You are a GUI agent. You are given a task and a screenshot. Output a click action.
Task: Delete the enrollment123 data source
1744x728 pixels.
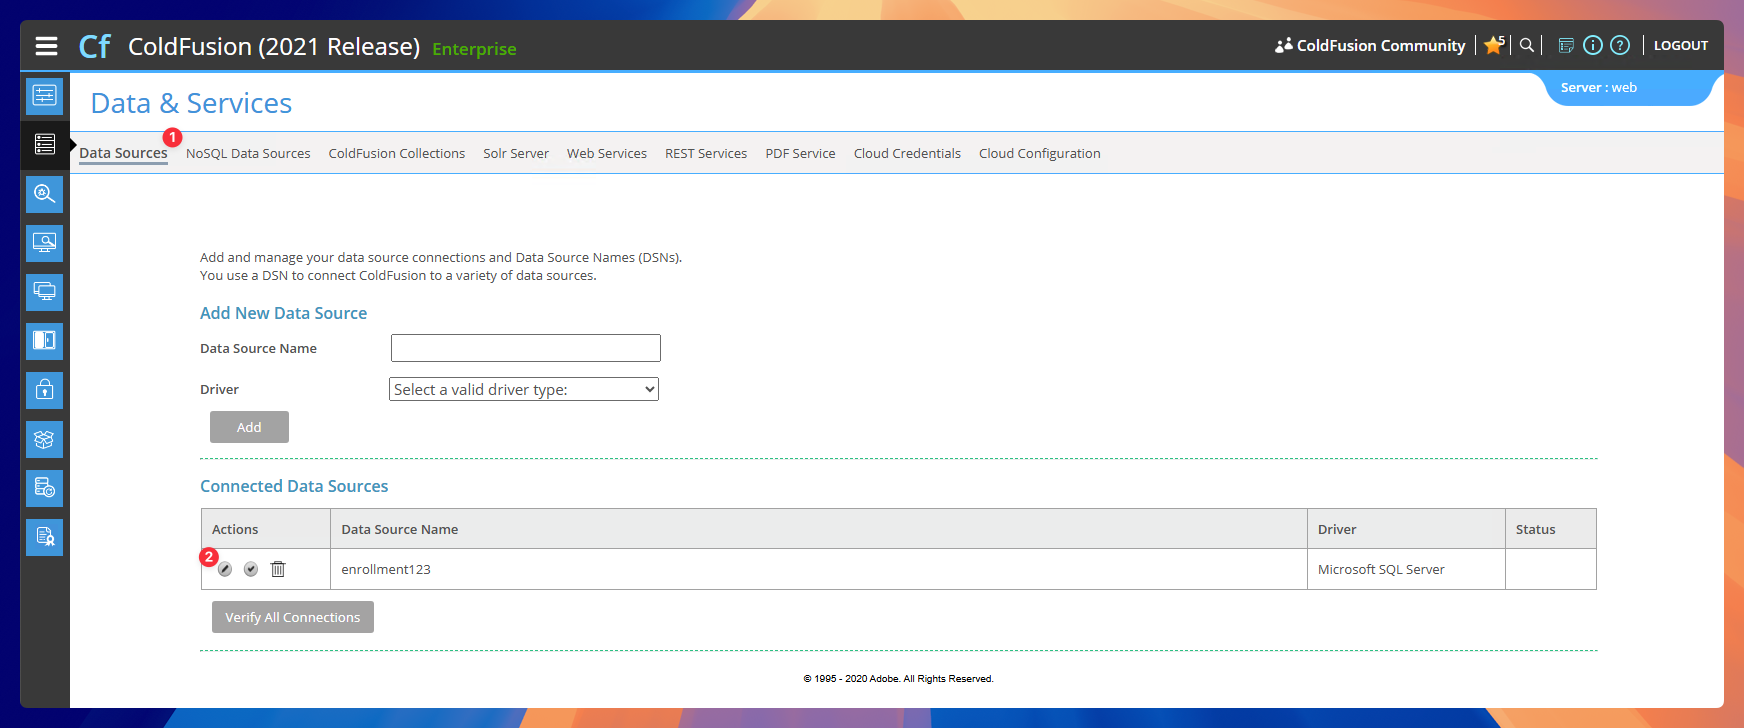point(278,569)
